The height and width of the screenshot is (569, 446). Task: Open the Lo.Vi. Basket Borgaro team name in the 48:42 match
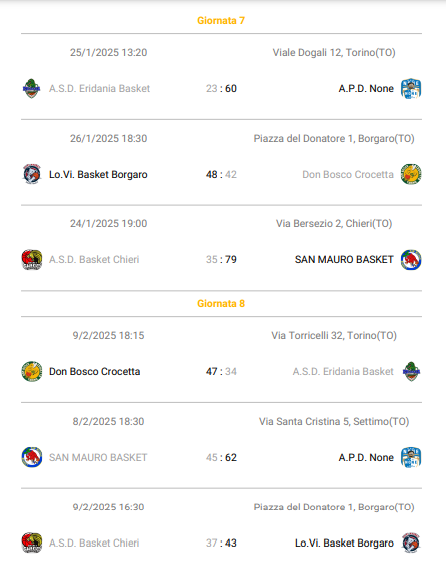click(x=98, y=175)
